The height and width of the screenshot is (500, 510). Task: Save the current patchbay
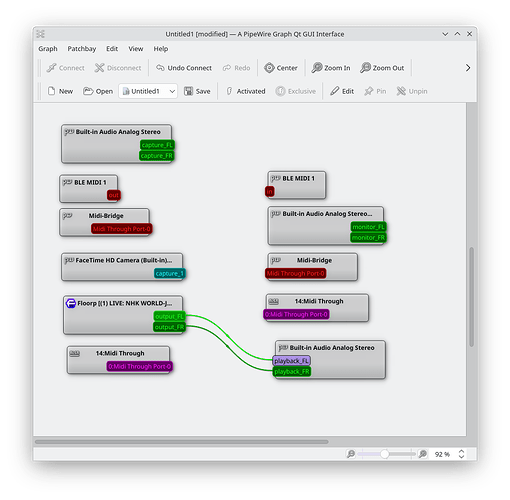[197, 91]
